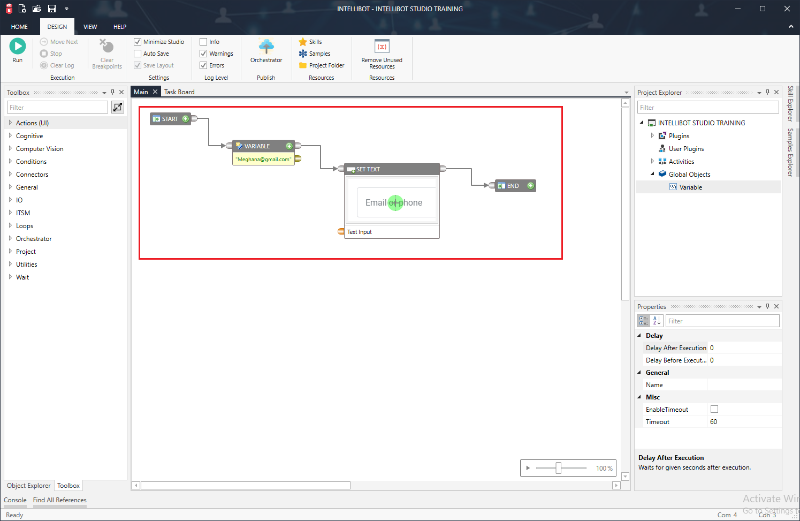This screenshot has height=521, width=800.
Task: Enable the Info log level checkbox
Action: [x=203, y=42]
